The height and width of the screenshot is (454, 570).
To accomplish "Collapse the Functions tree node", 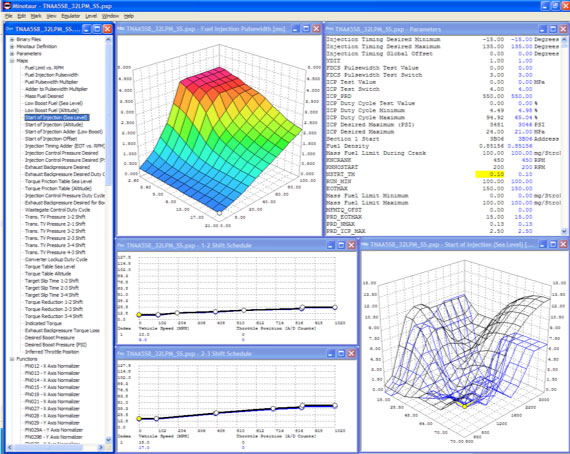I will (x=12, y=359).
